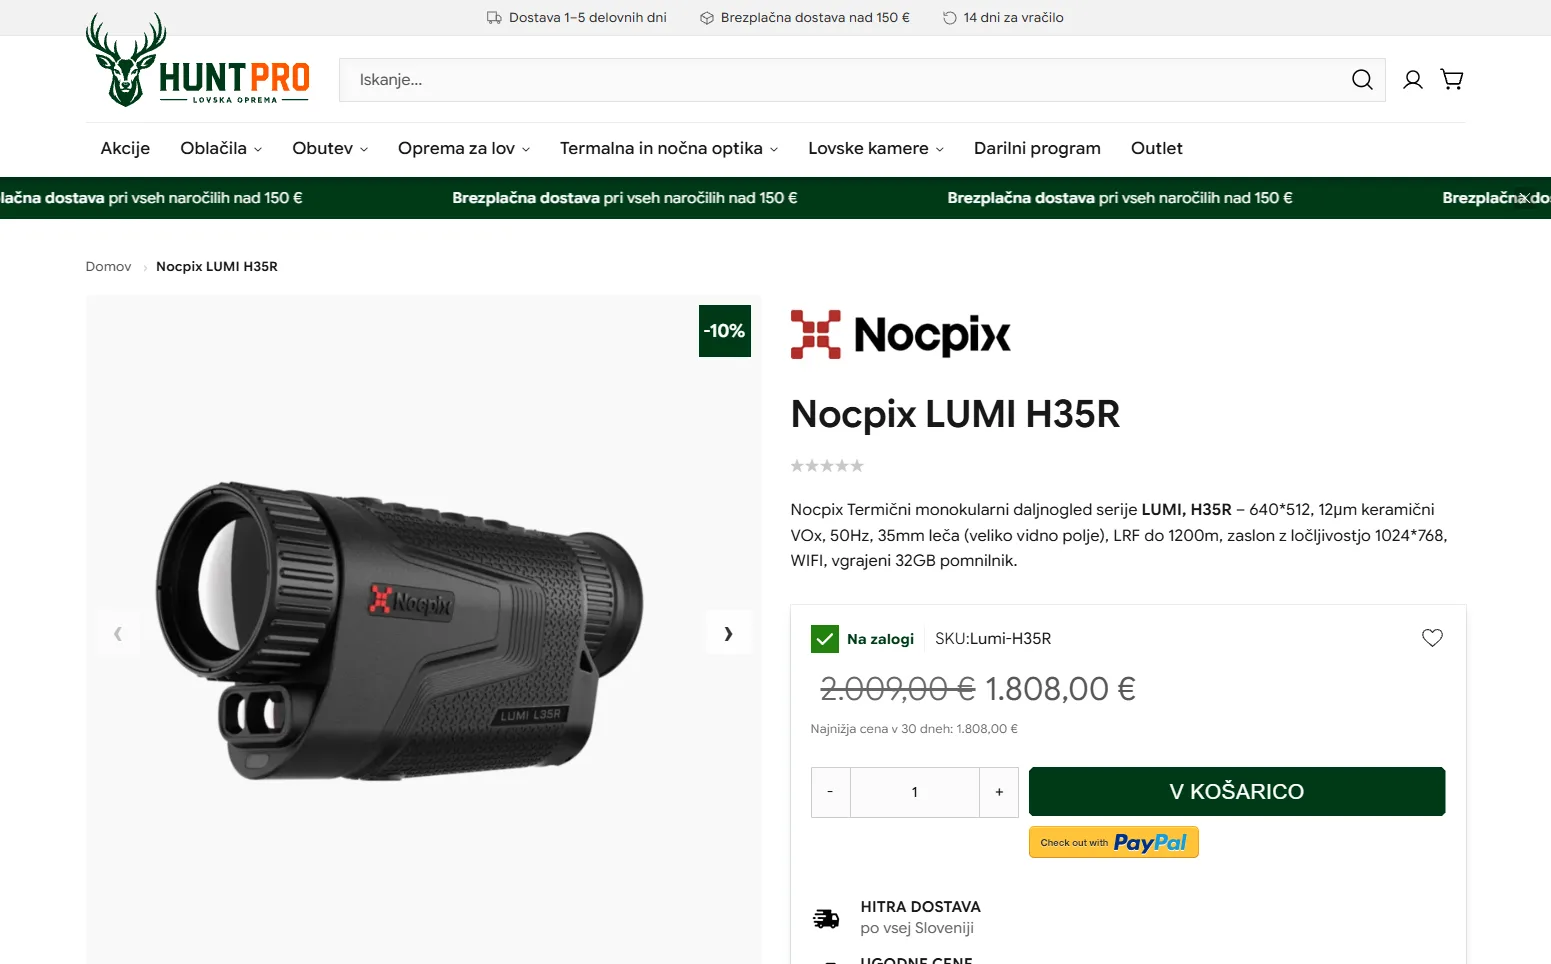The height and width of the screenshot is (964, 1551).
Task: Open the main product image
Action: click(x=400, y=630)
